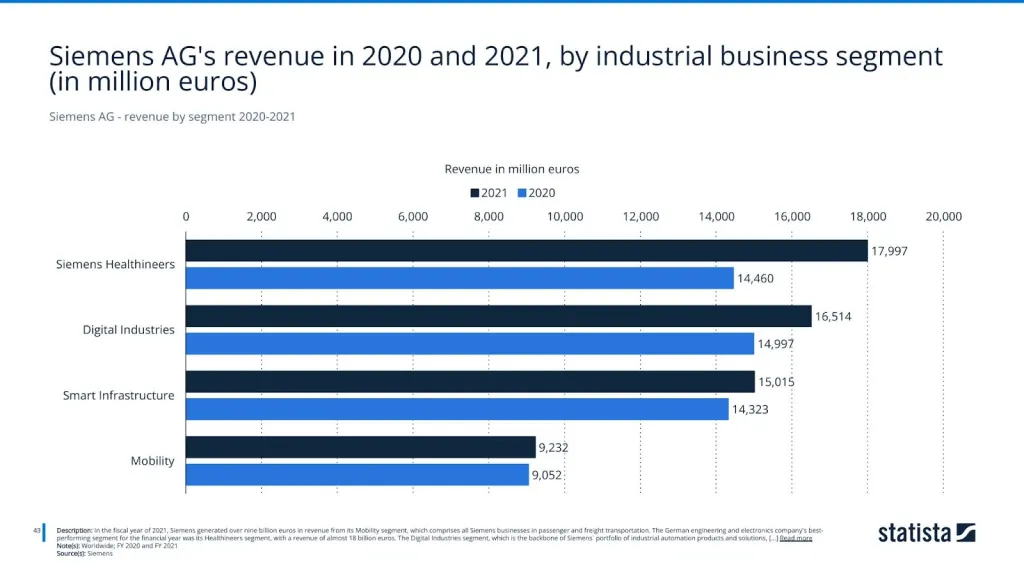The image size is (1024, 576).
Task: Click the Digital Industries 2021 bar
Action: pyautogui.click(x=498, y=316)
